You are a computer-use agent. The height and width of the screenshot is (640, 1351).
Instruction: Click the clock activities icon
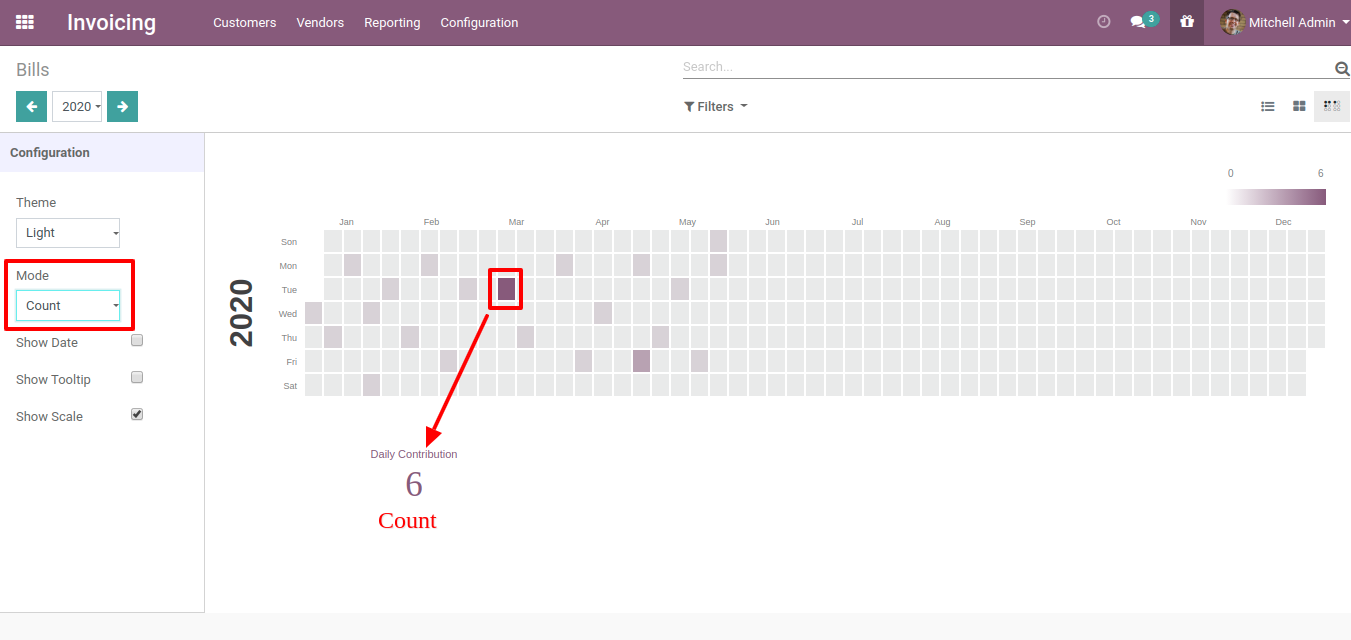(x=1104, y=22)
